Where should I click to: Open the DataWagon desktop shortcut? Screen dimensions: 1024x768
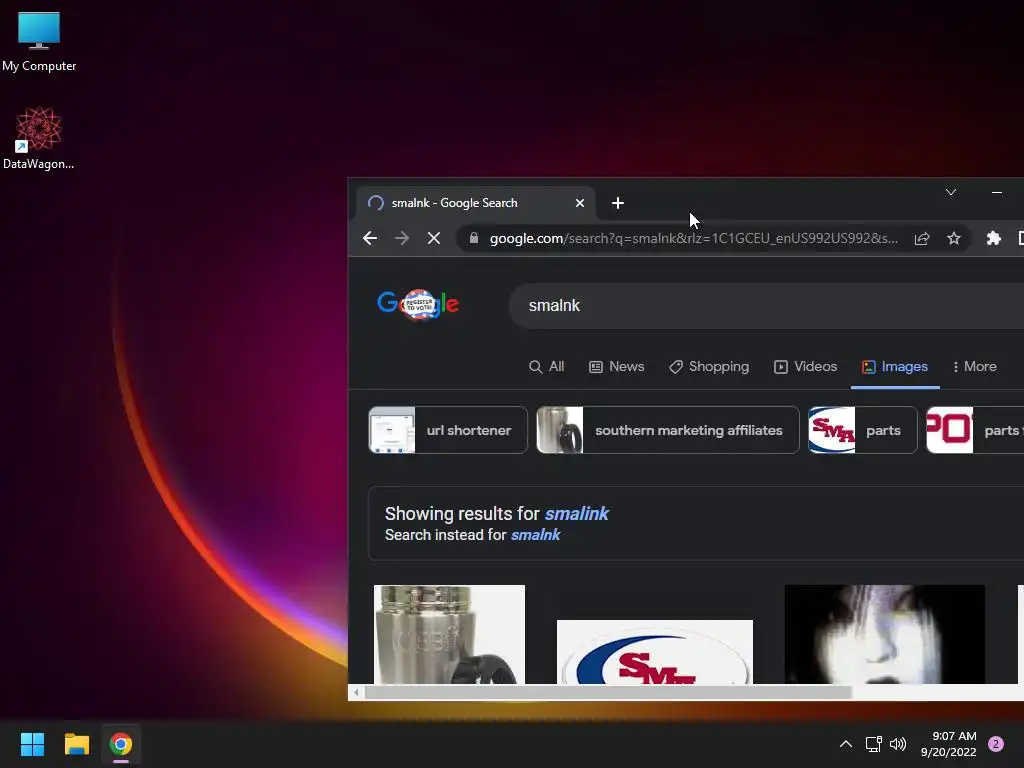pyautogui.click(x=39, y=138)
